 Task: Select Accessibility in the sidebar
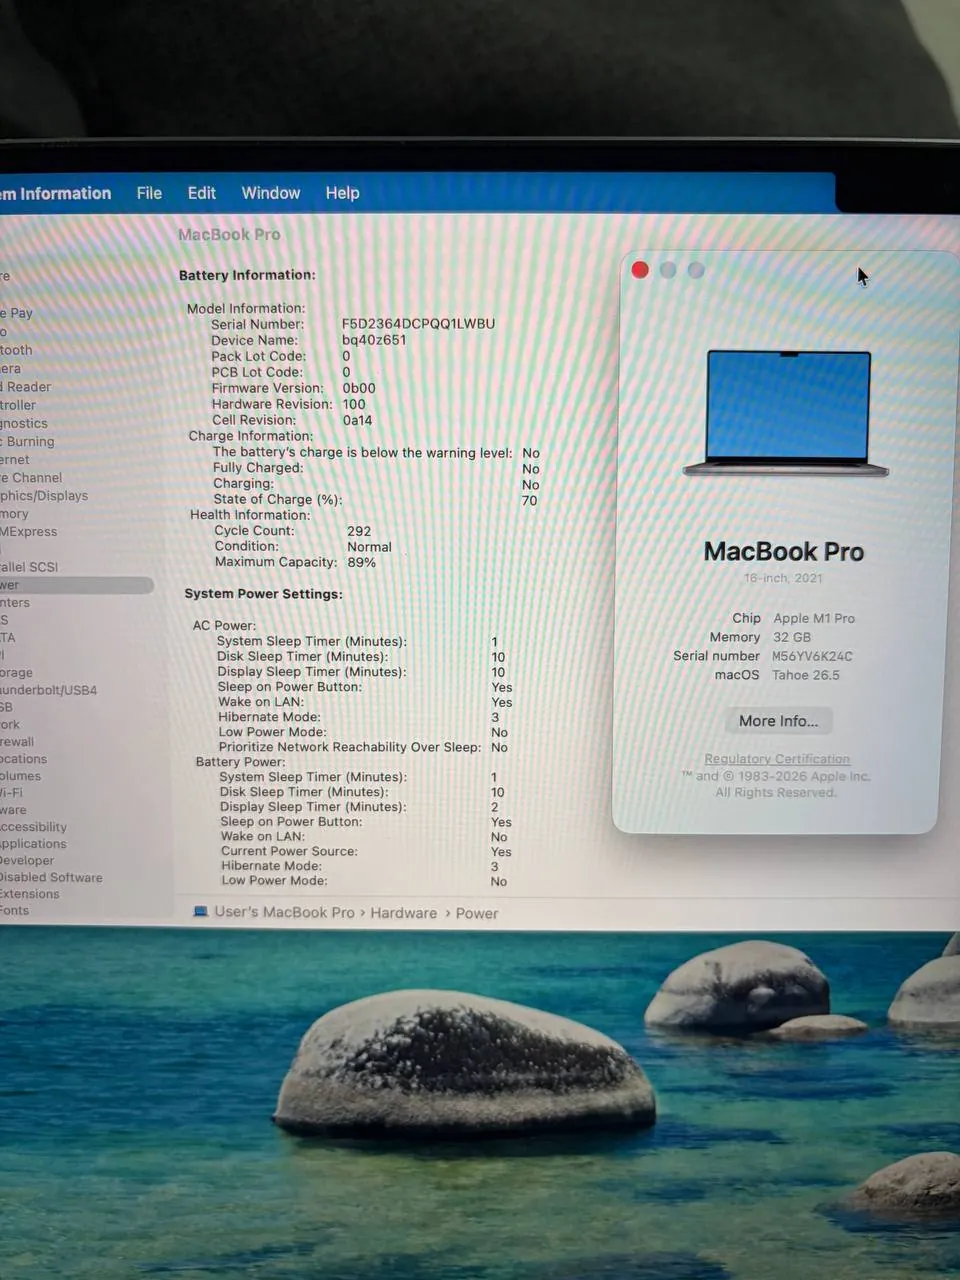(34, 827)
